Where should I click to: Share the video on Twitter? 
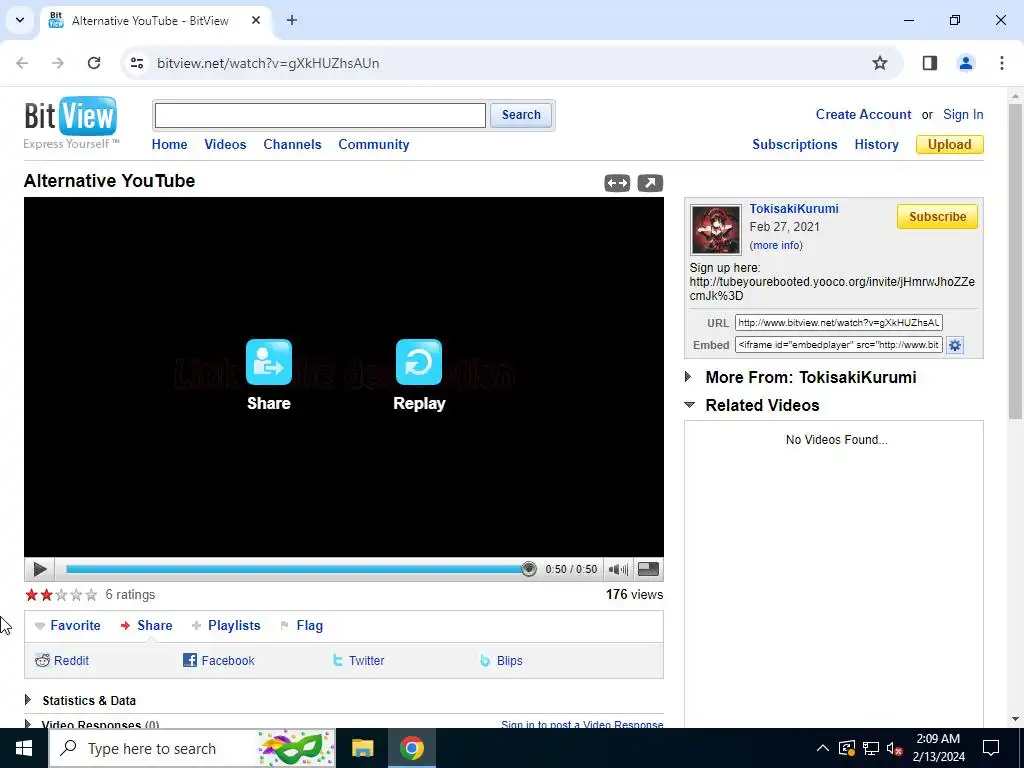pyautogui.click(x=358, y=660)
